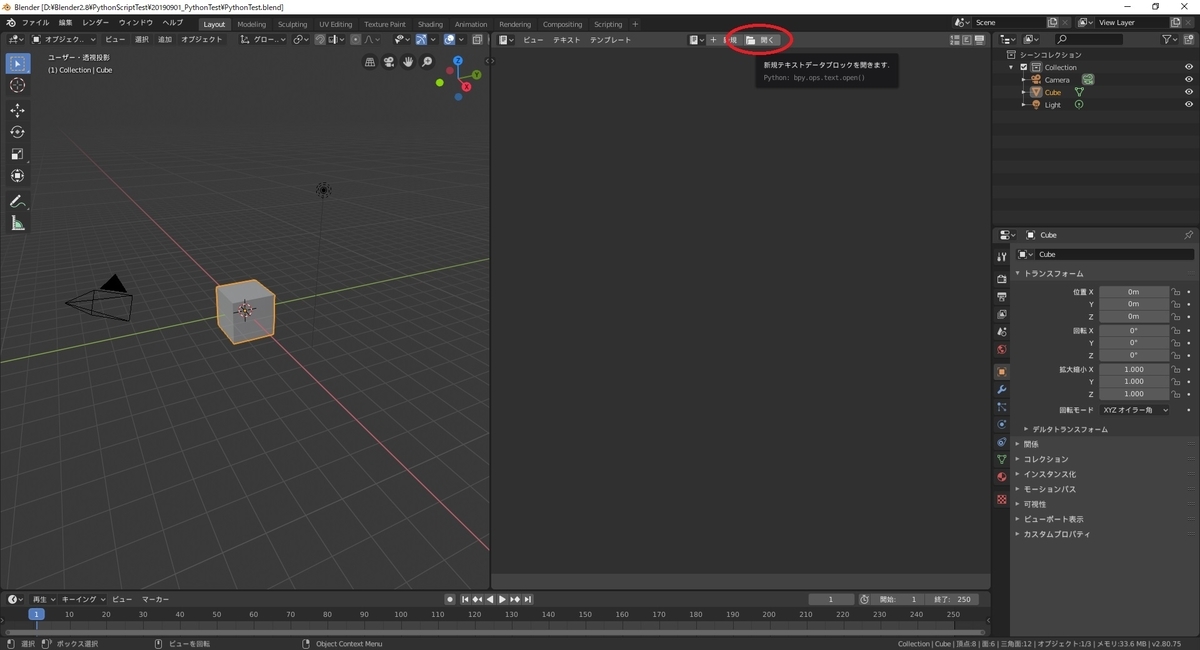Pick the Measure ruler tool

[x=17, y=223]
